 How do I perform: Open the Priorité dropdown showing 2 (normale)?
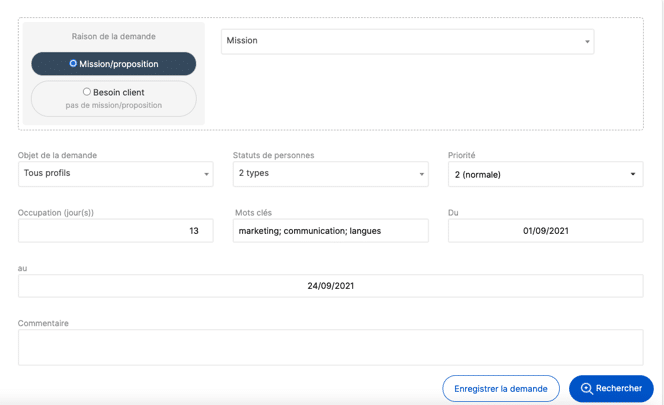click(545, 174)
